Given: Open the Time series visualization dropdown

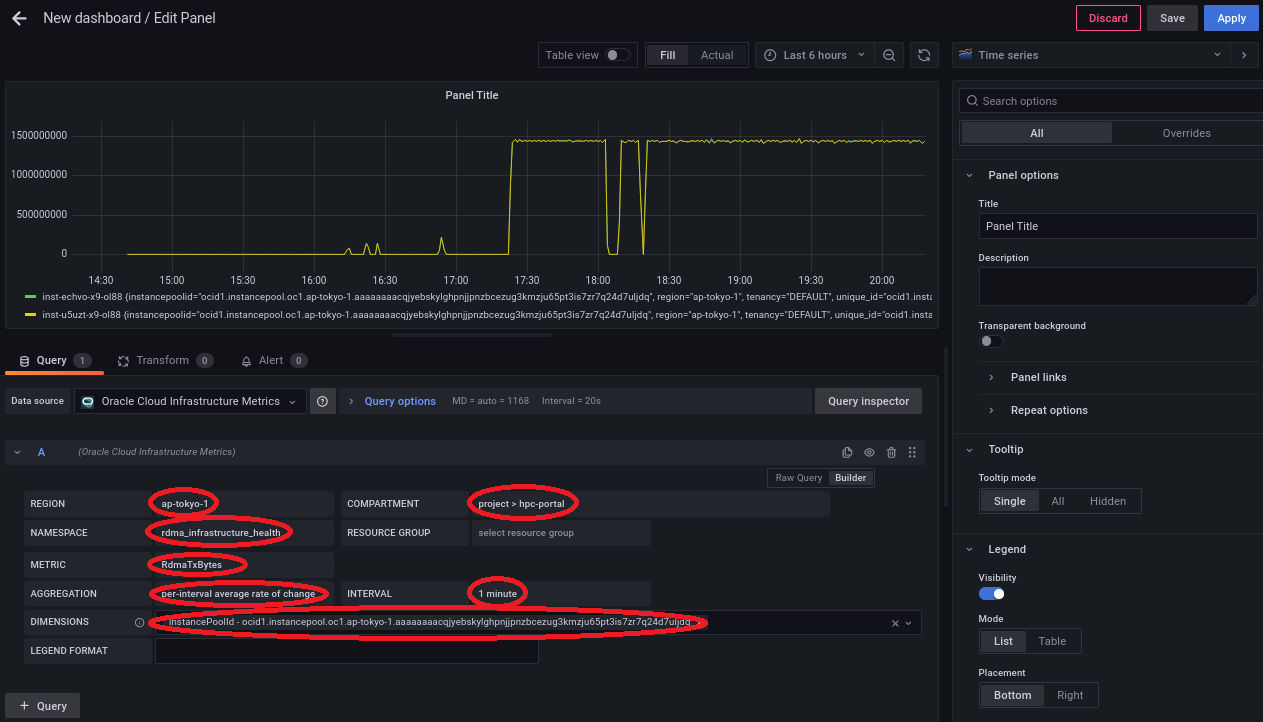Looking at the screenshot, I should (1090, 55).
